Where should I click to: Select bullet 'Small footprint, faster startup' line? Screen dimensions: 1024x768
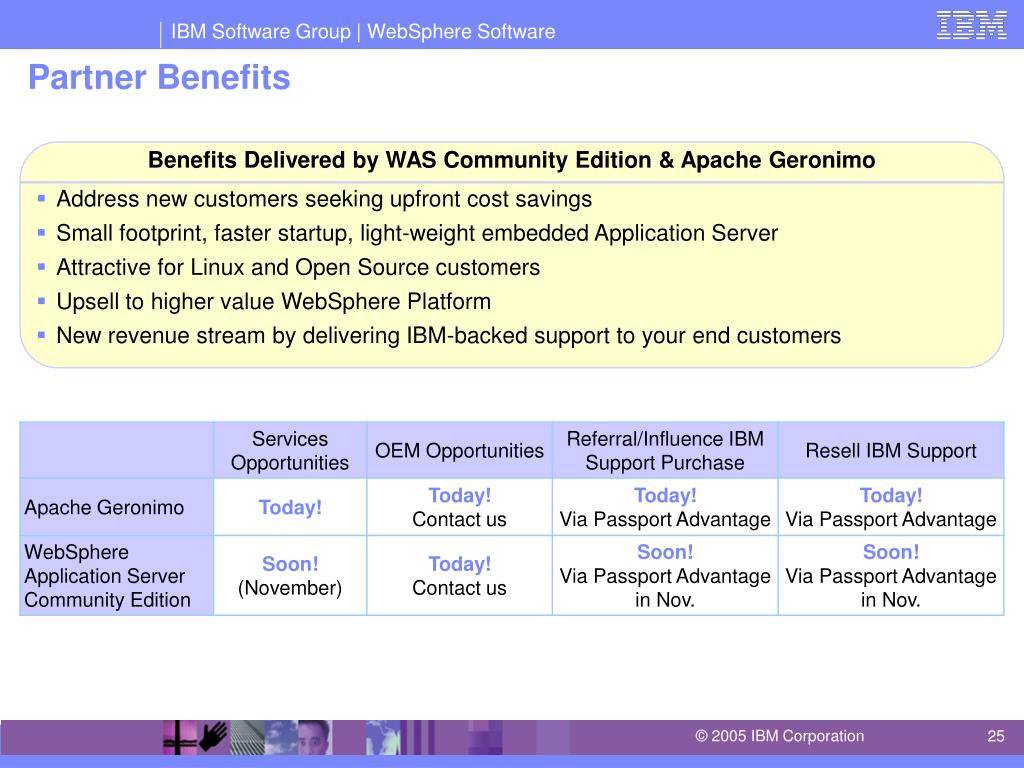pyautogui.click(x=417, y=233)
